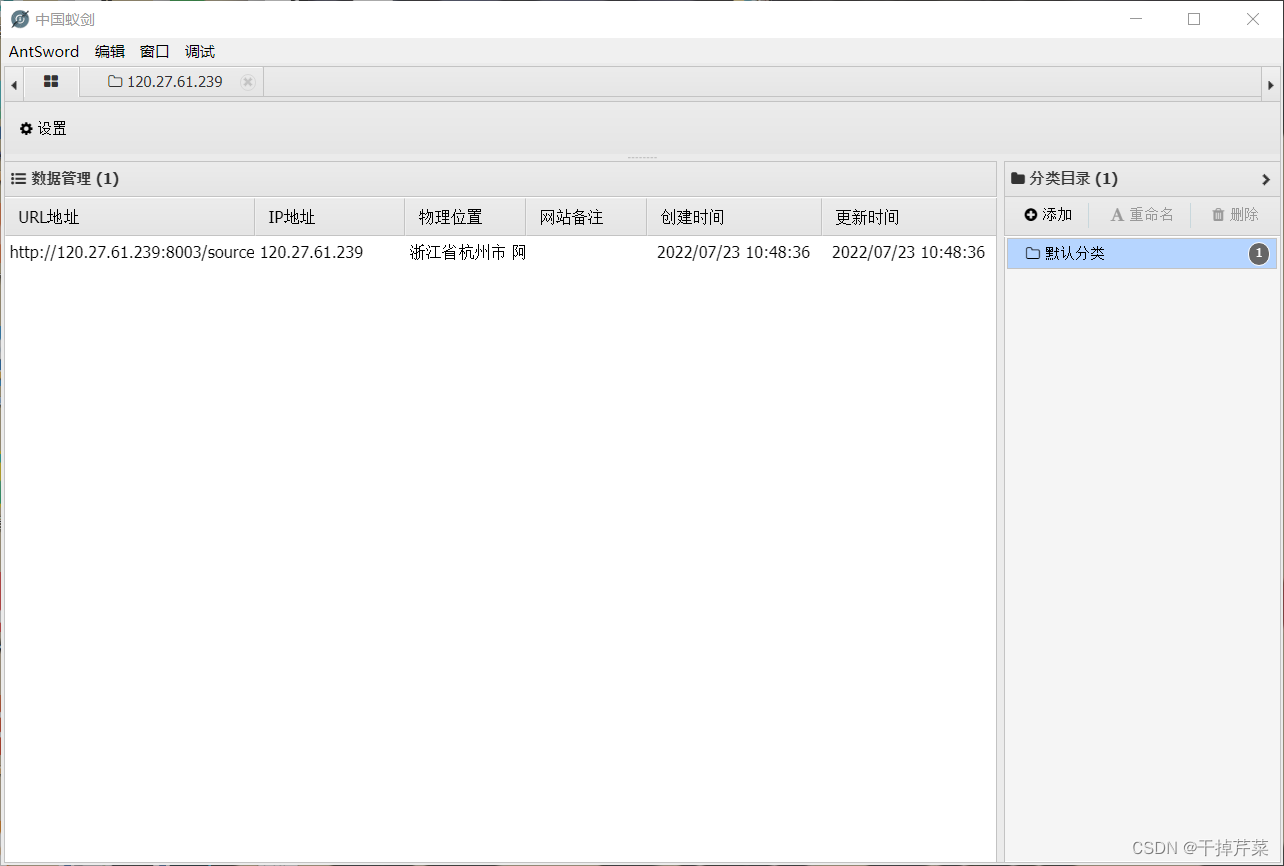Open the AntSword menu
This screenshot has width=1284, height=866.
click(44, 51)
